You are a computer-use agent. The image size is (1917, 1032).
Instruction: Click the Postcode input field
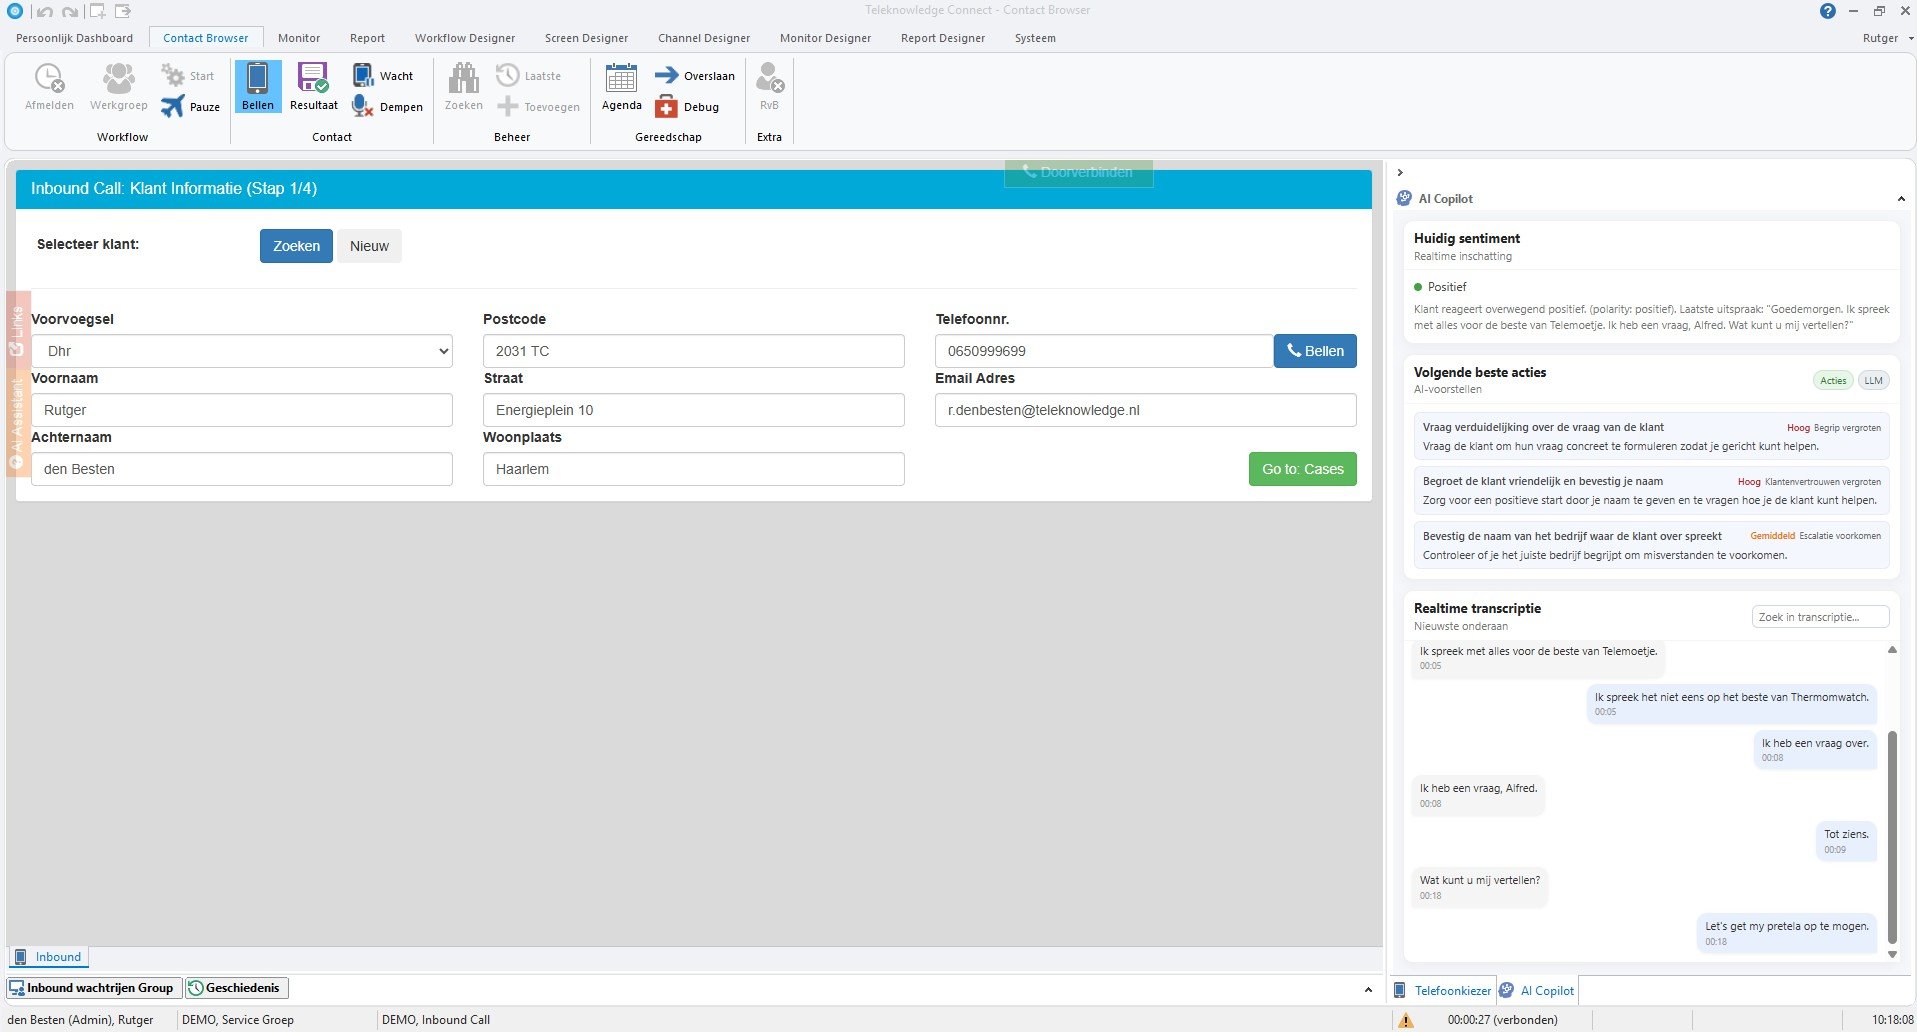pos(694,351)
